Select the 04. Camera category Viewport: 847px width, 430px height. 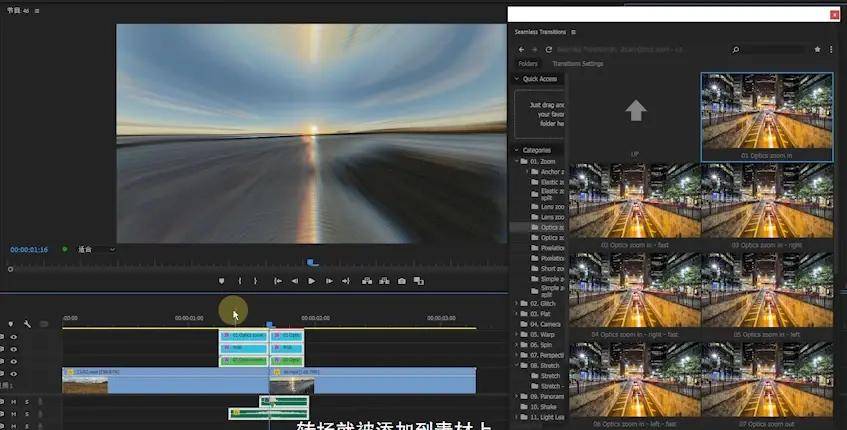(x=541, y=324)
